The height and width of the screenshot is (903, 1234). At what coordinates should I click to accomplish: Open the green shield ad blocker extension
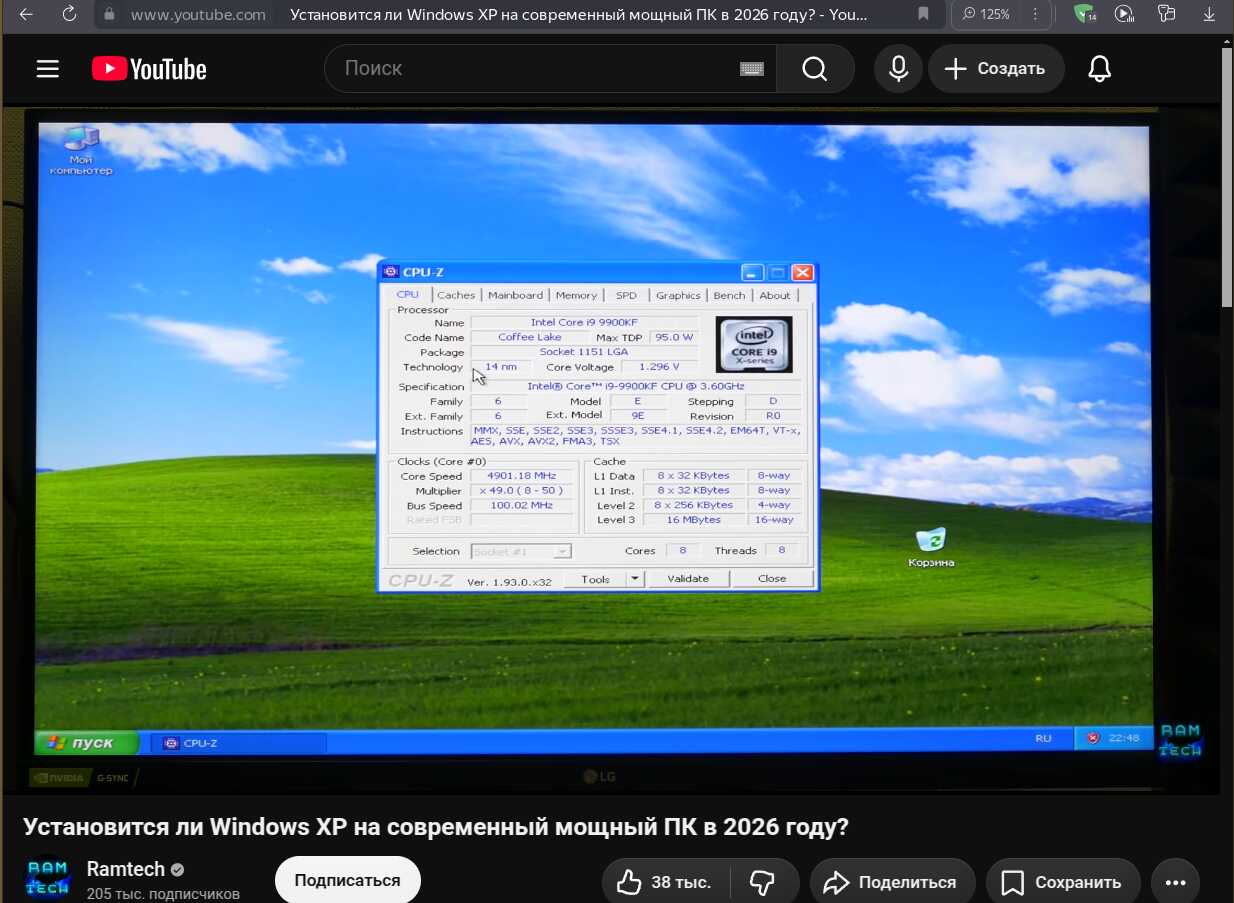click(1084, 14)
